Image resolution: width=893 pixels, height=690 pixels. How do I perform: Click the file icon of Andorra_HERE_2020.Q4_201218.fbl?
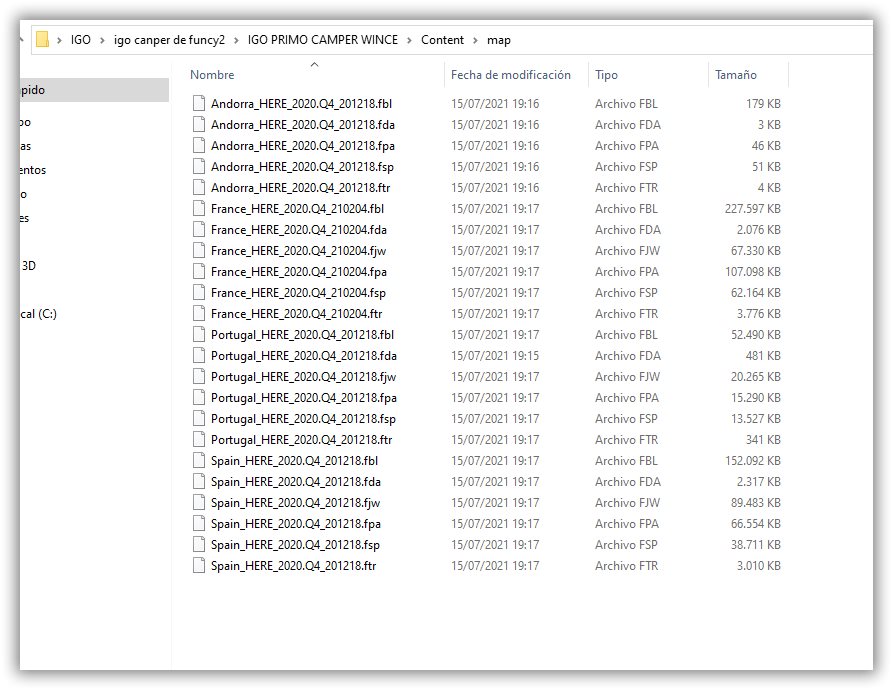[199, 103]
